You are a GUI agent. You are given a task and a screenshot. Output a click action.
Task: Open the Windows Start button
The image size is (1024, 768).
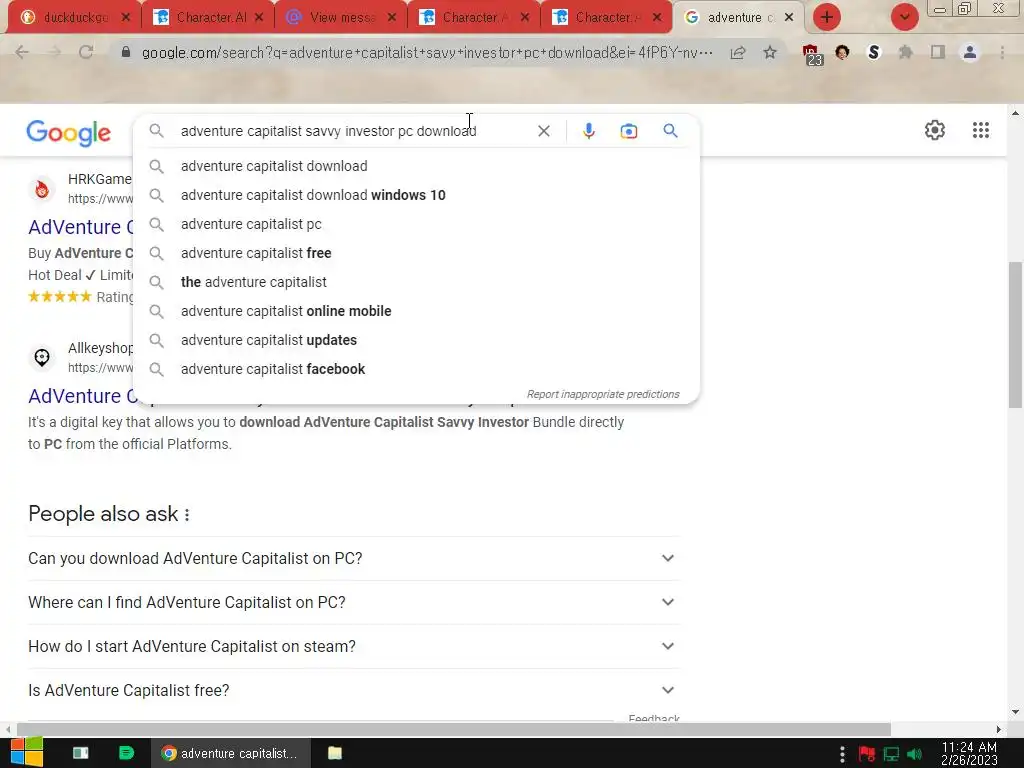27,753
